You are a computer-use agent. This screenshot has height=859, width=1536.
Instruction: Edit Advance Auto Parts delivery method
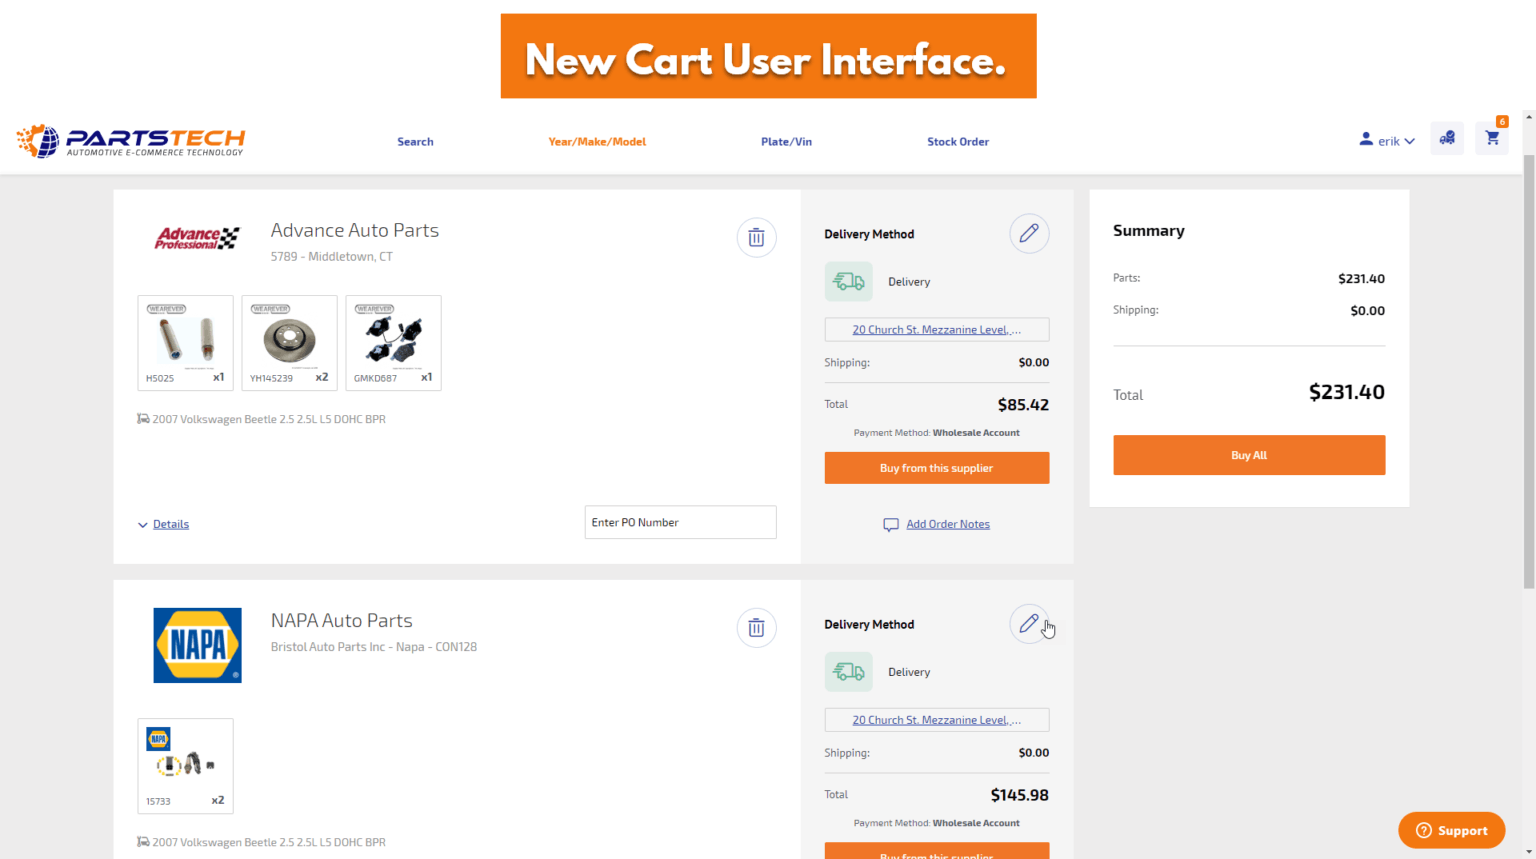pos(1029,234)
